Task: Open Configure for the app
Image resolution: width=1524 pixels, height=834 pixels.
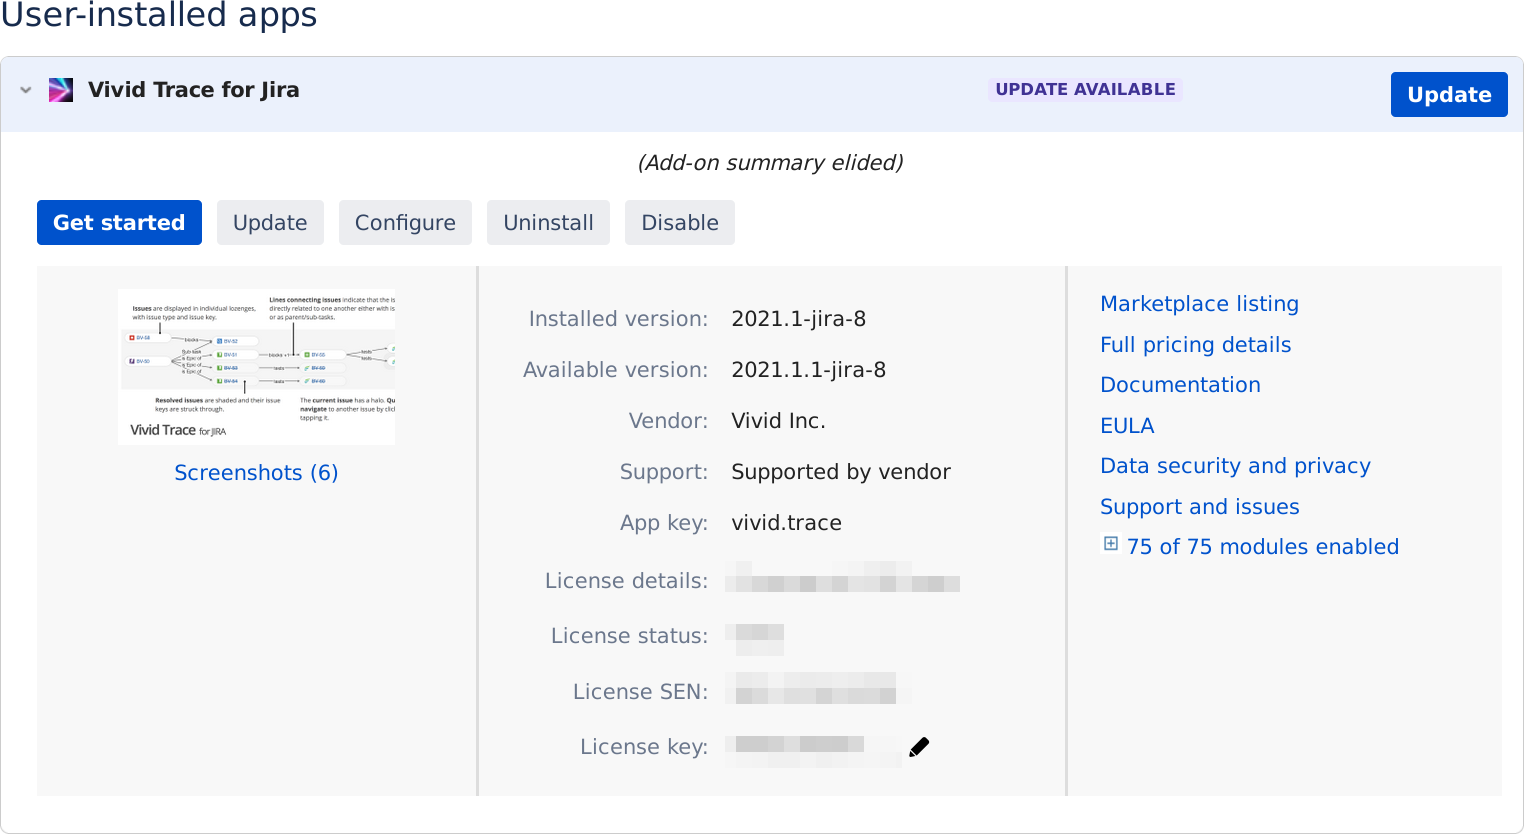Action: point(405,222)
